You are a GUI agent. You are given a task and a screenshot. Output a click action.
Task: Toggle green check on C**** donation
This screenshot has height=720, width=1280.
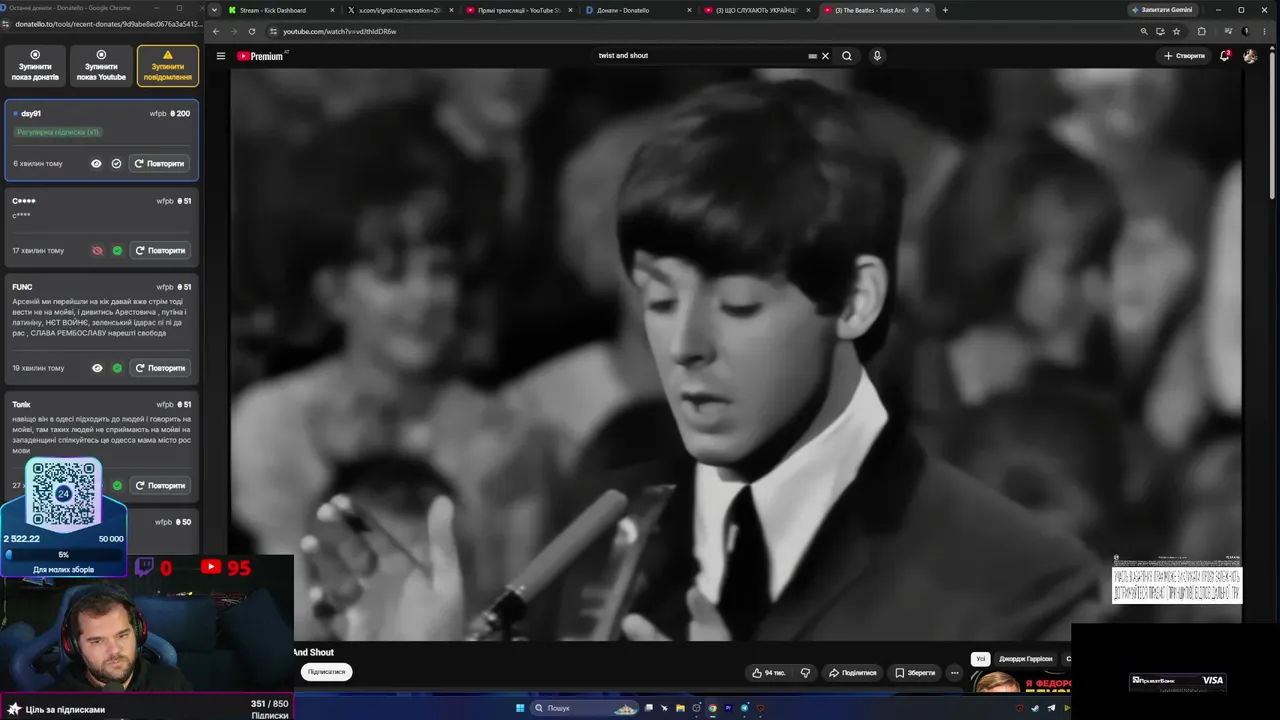[x=116, y=250]
